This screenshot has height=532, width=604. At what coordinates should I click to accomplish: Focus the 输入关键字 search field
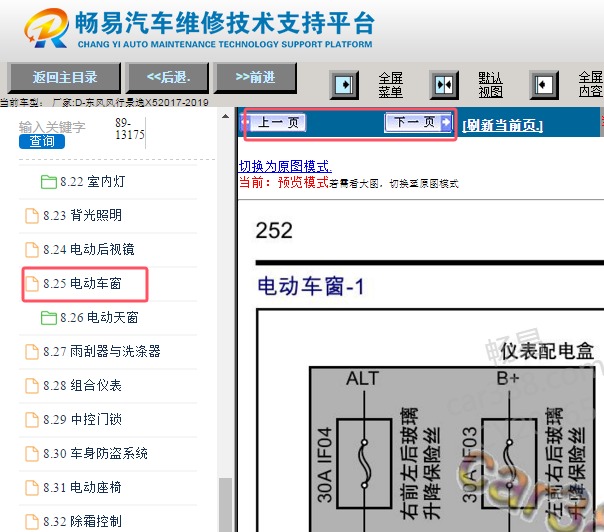coord(52,127)
